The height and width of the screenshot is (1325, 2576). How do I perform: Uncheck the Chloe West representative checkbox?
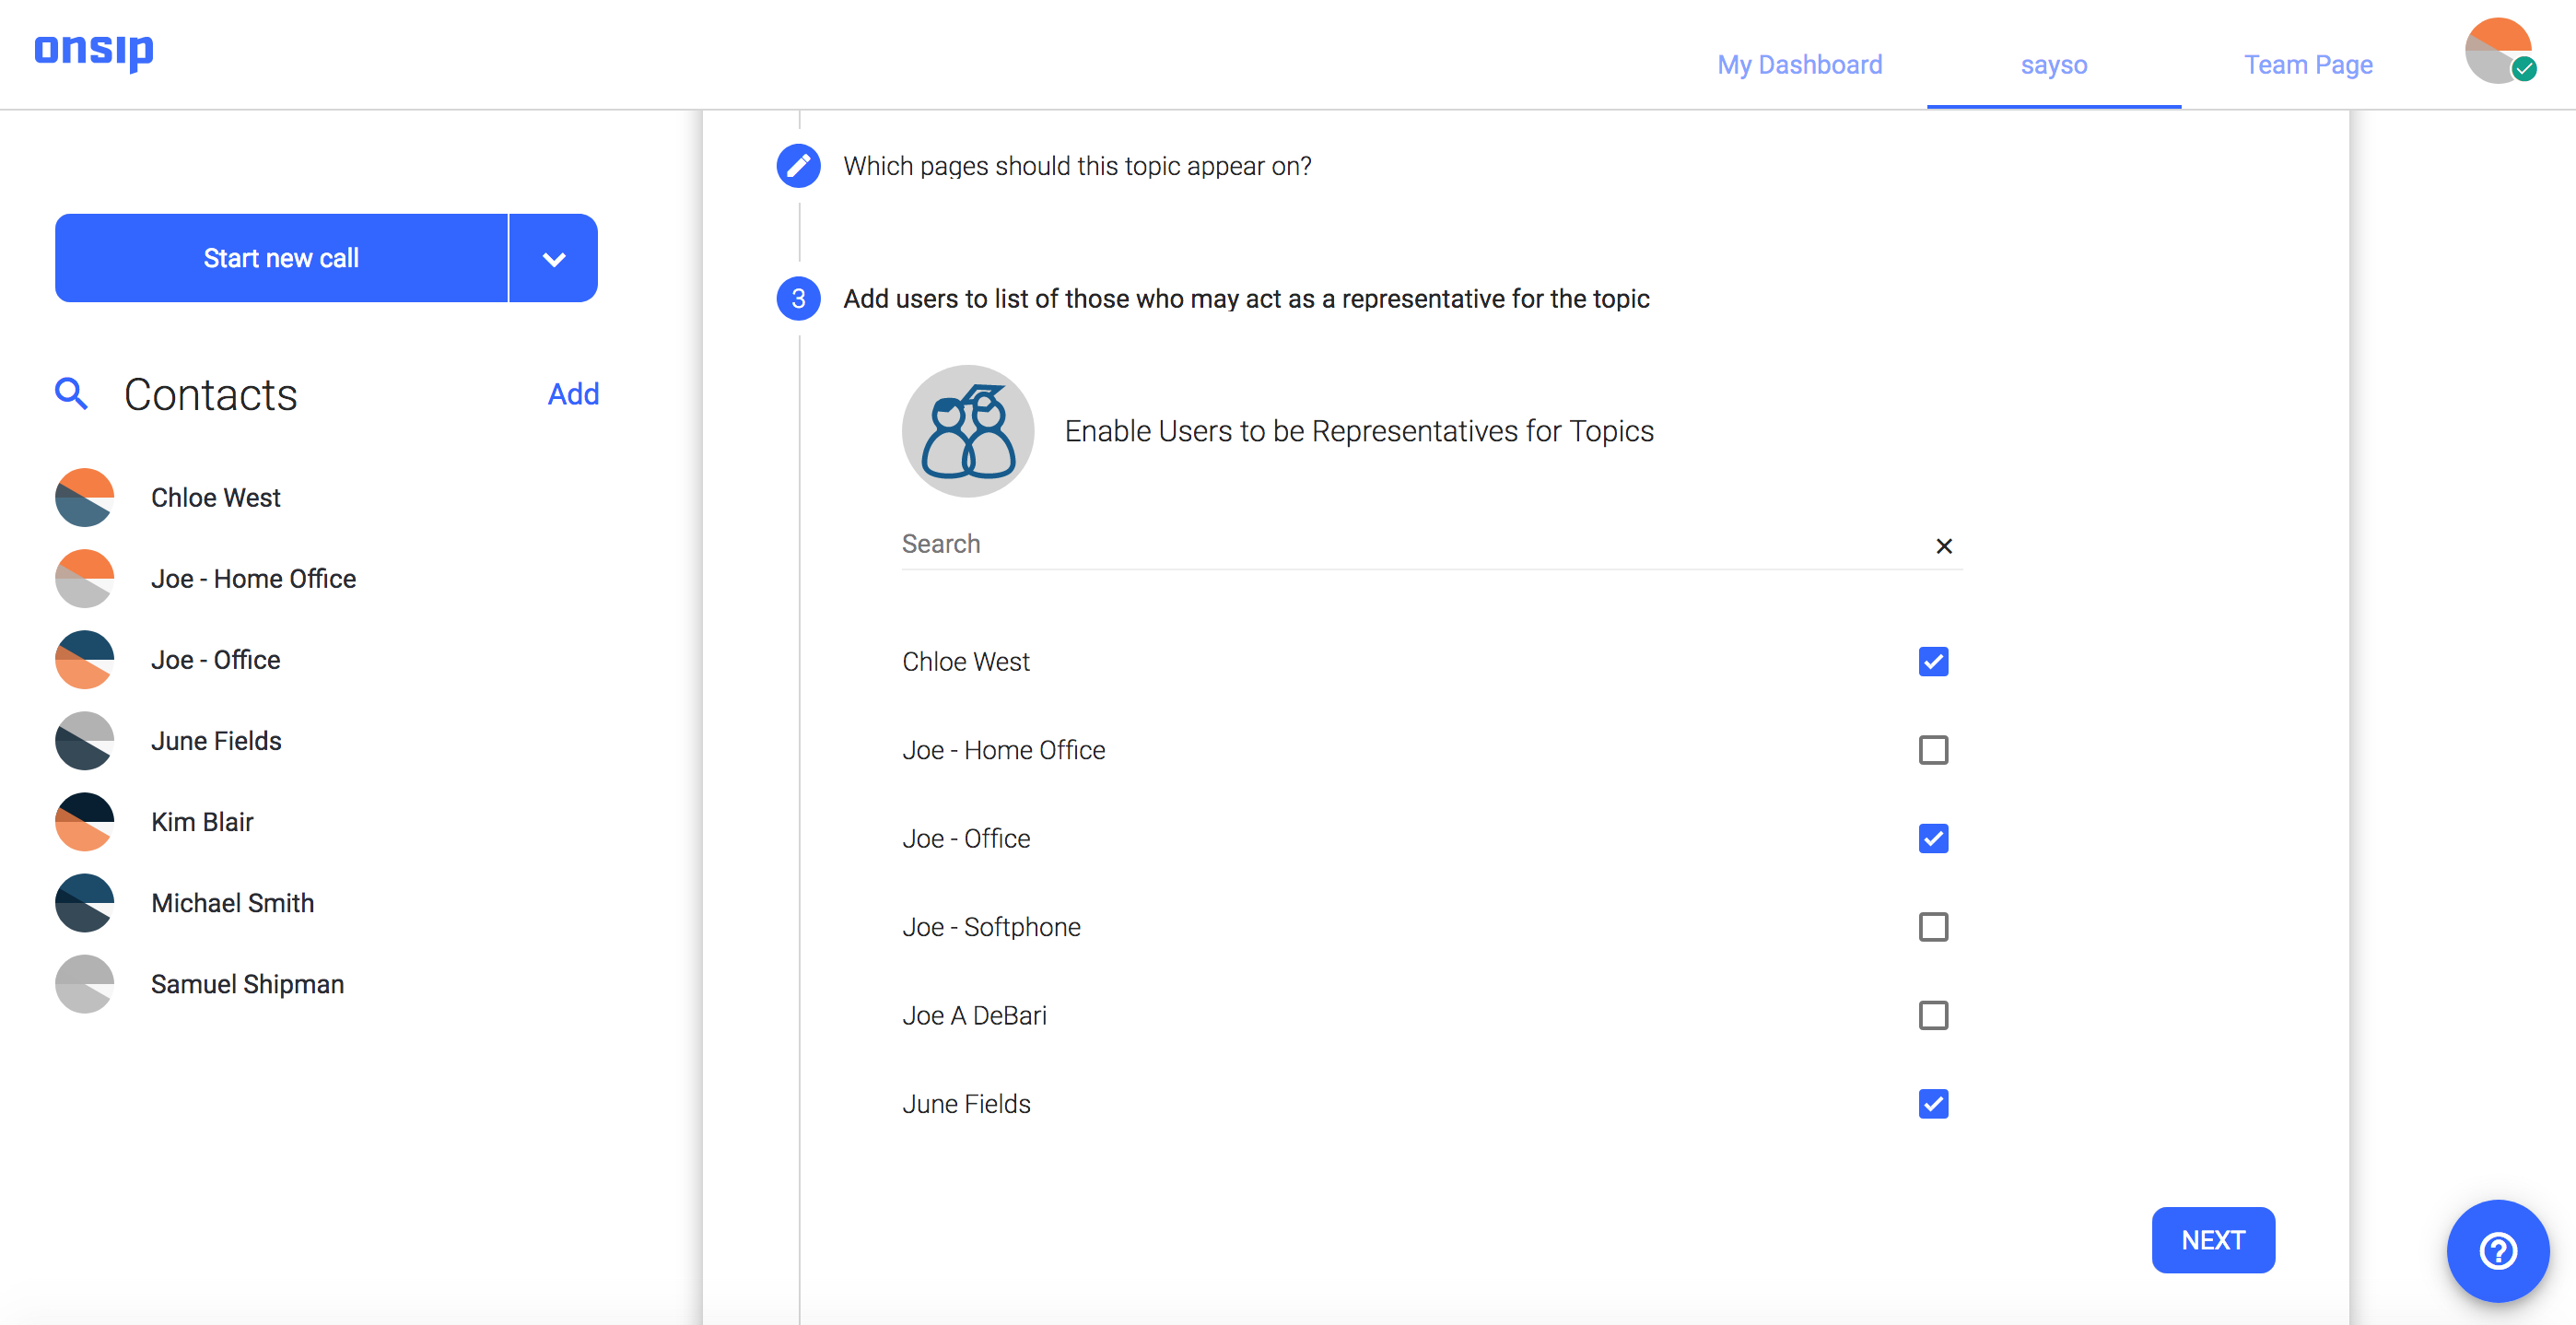tap(1933, 661)
